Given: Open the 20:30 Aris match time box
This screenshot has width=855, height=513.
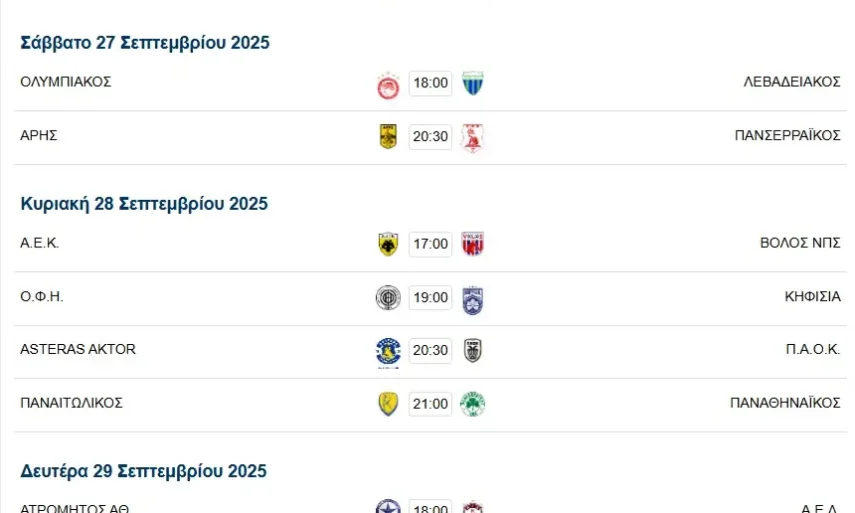Looking at the screenshot, I should tap(430, 137).
